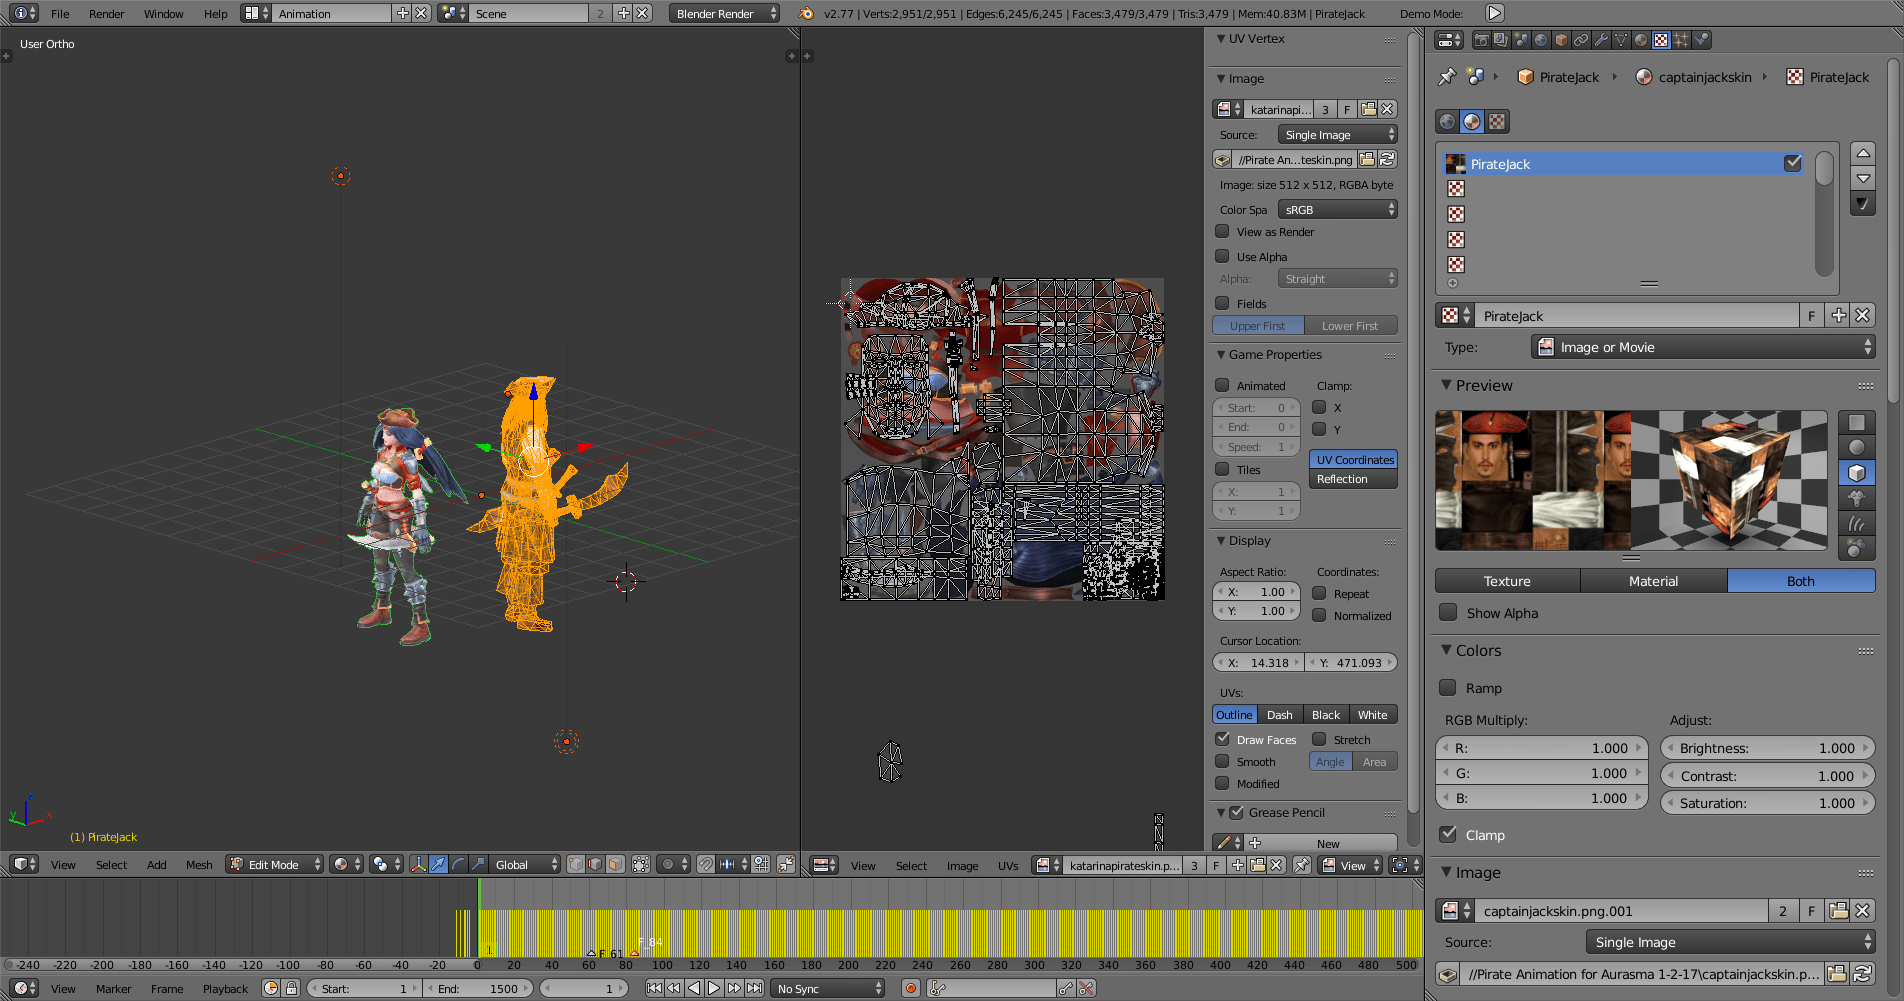Switch to the Material preview tab
This screenshot has height=1001, width=1904.
tap(1652, 581)
